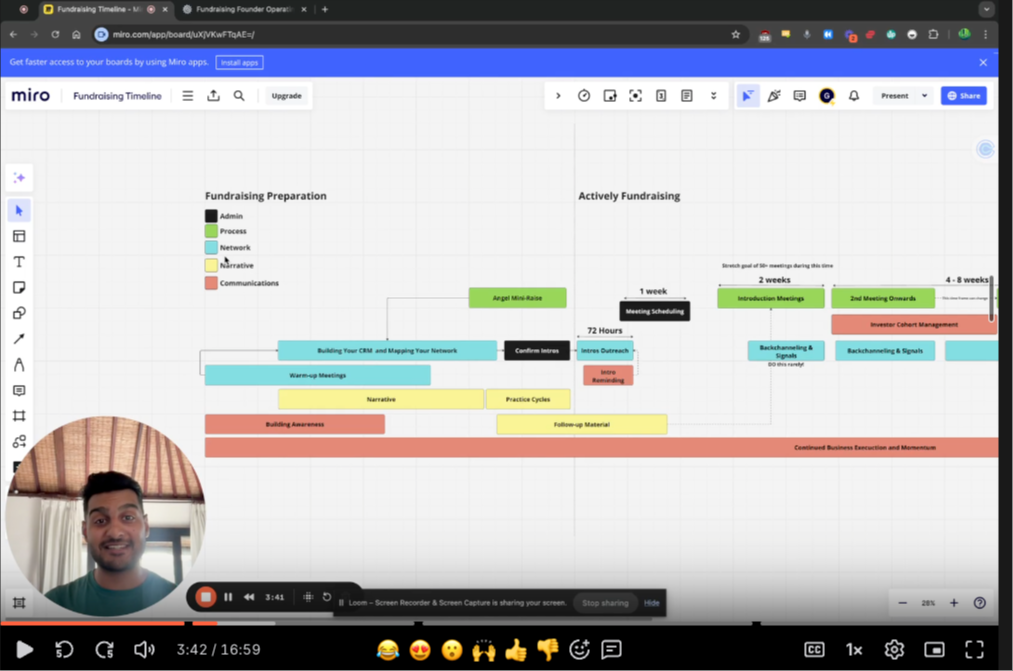Change the 1x playback speed
This screenshot has width=1013, height=671.
854,649
